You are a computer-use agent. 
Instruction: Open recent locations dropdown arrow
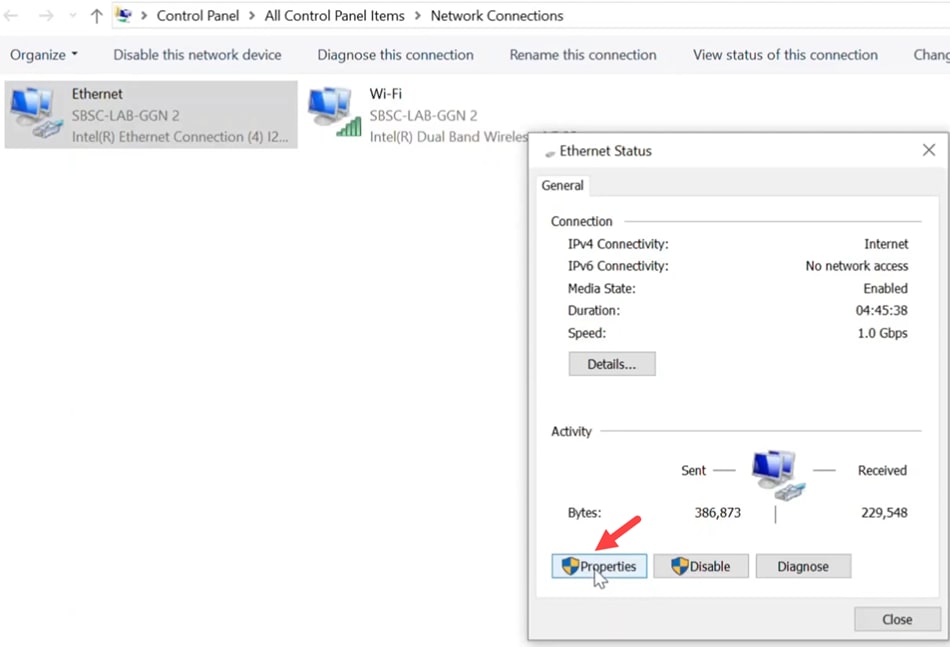73,16
